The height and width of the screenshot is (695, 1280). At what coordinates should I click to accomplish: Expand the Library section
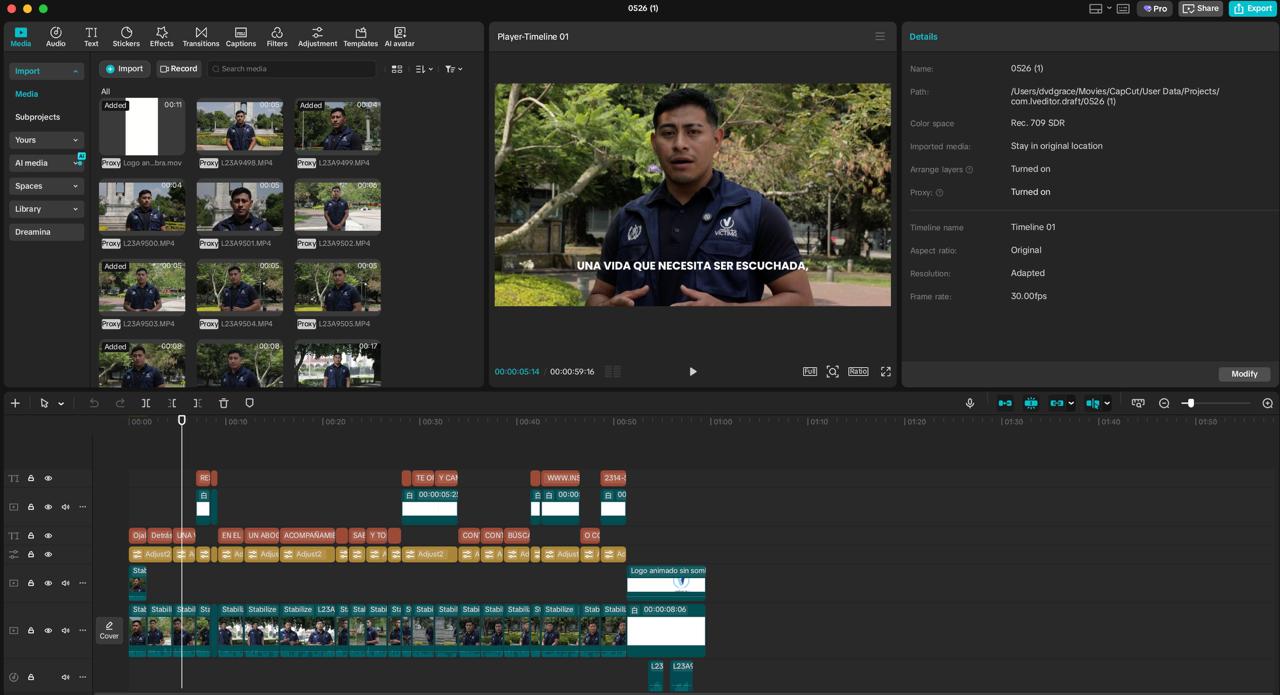[46, 209]
